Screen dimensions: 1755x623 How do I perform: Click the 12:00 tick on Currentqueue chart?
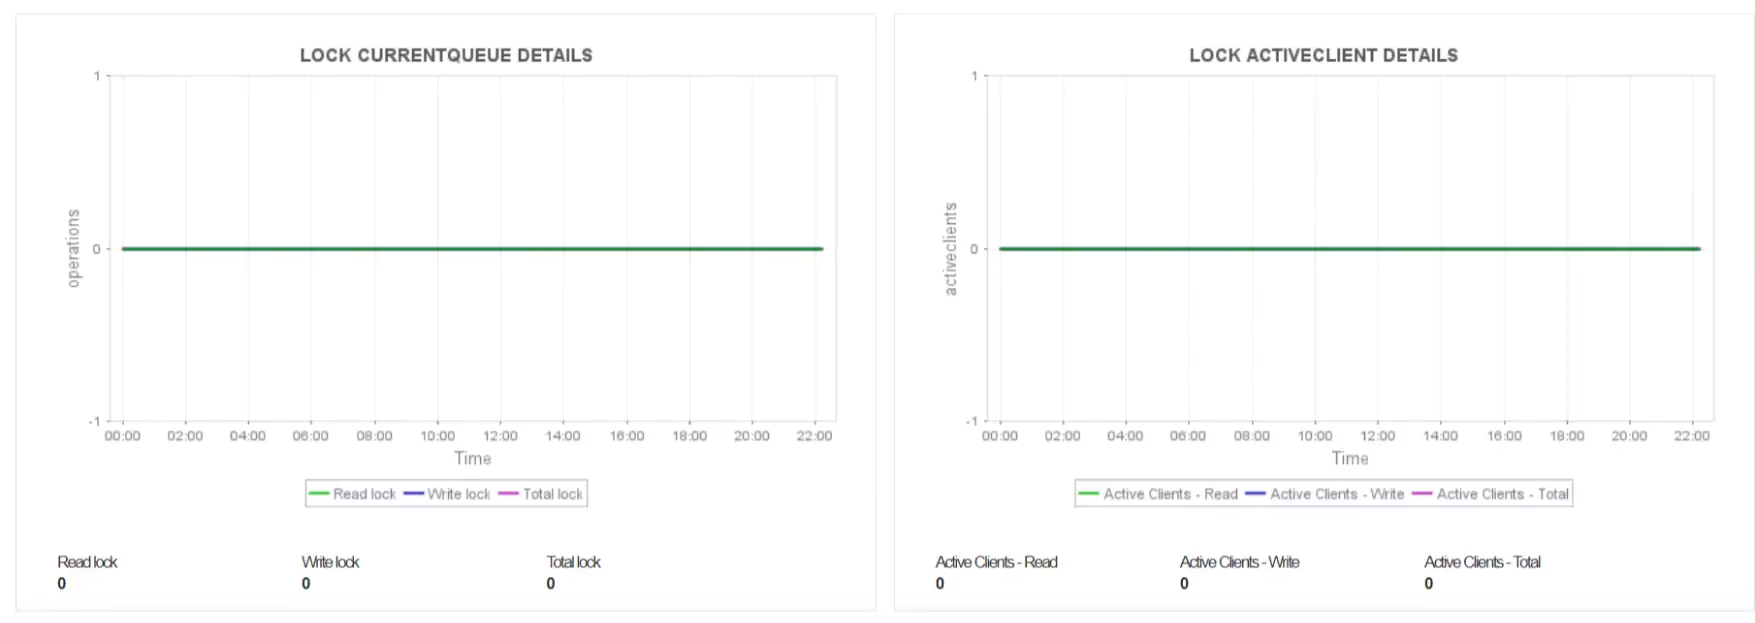(500, 436)
